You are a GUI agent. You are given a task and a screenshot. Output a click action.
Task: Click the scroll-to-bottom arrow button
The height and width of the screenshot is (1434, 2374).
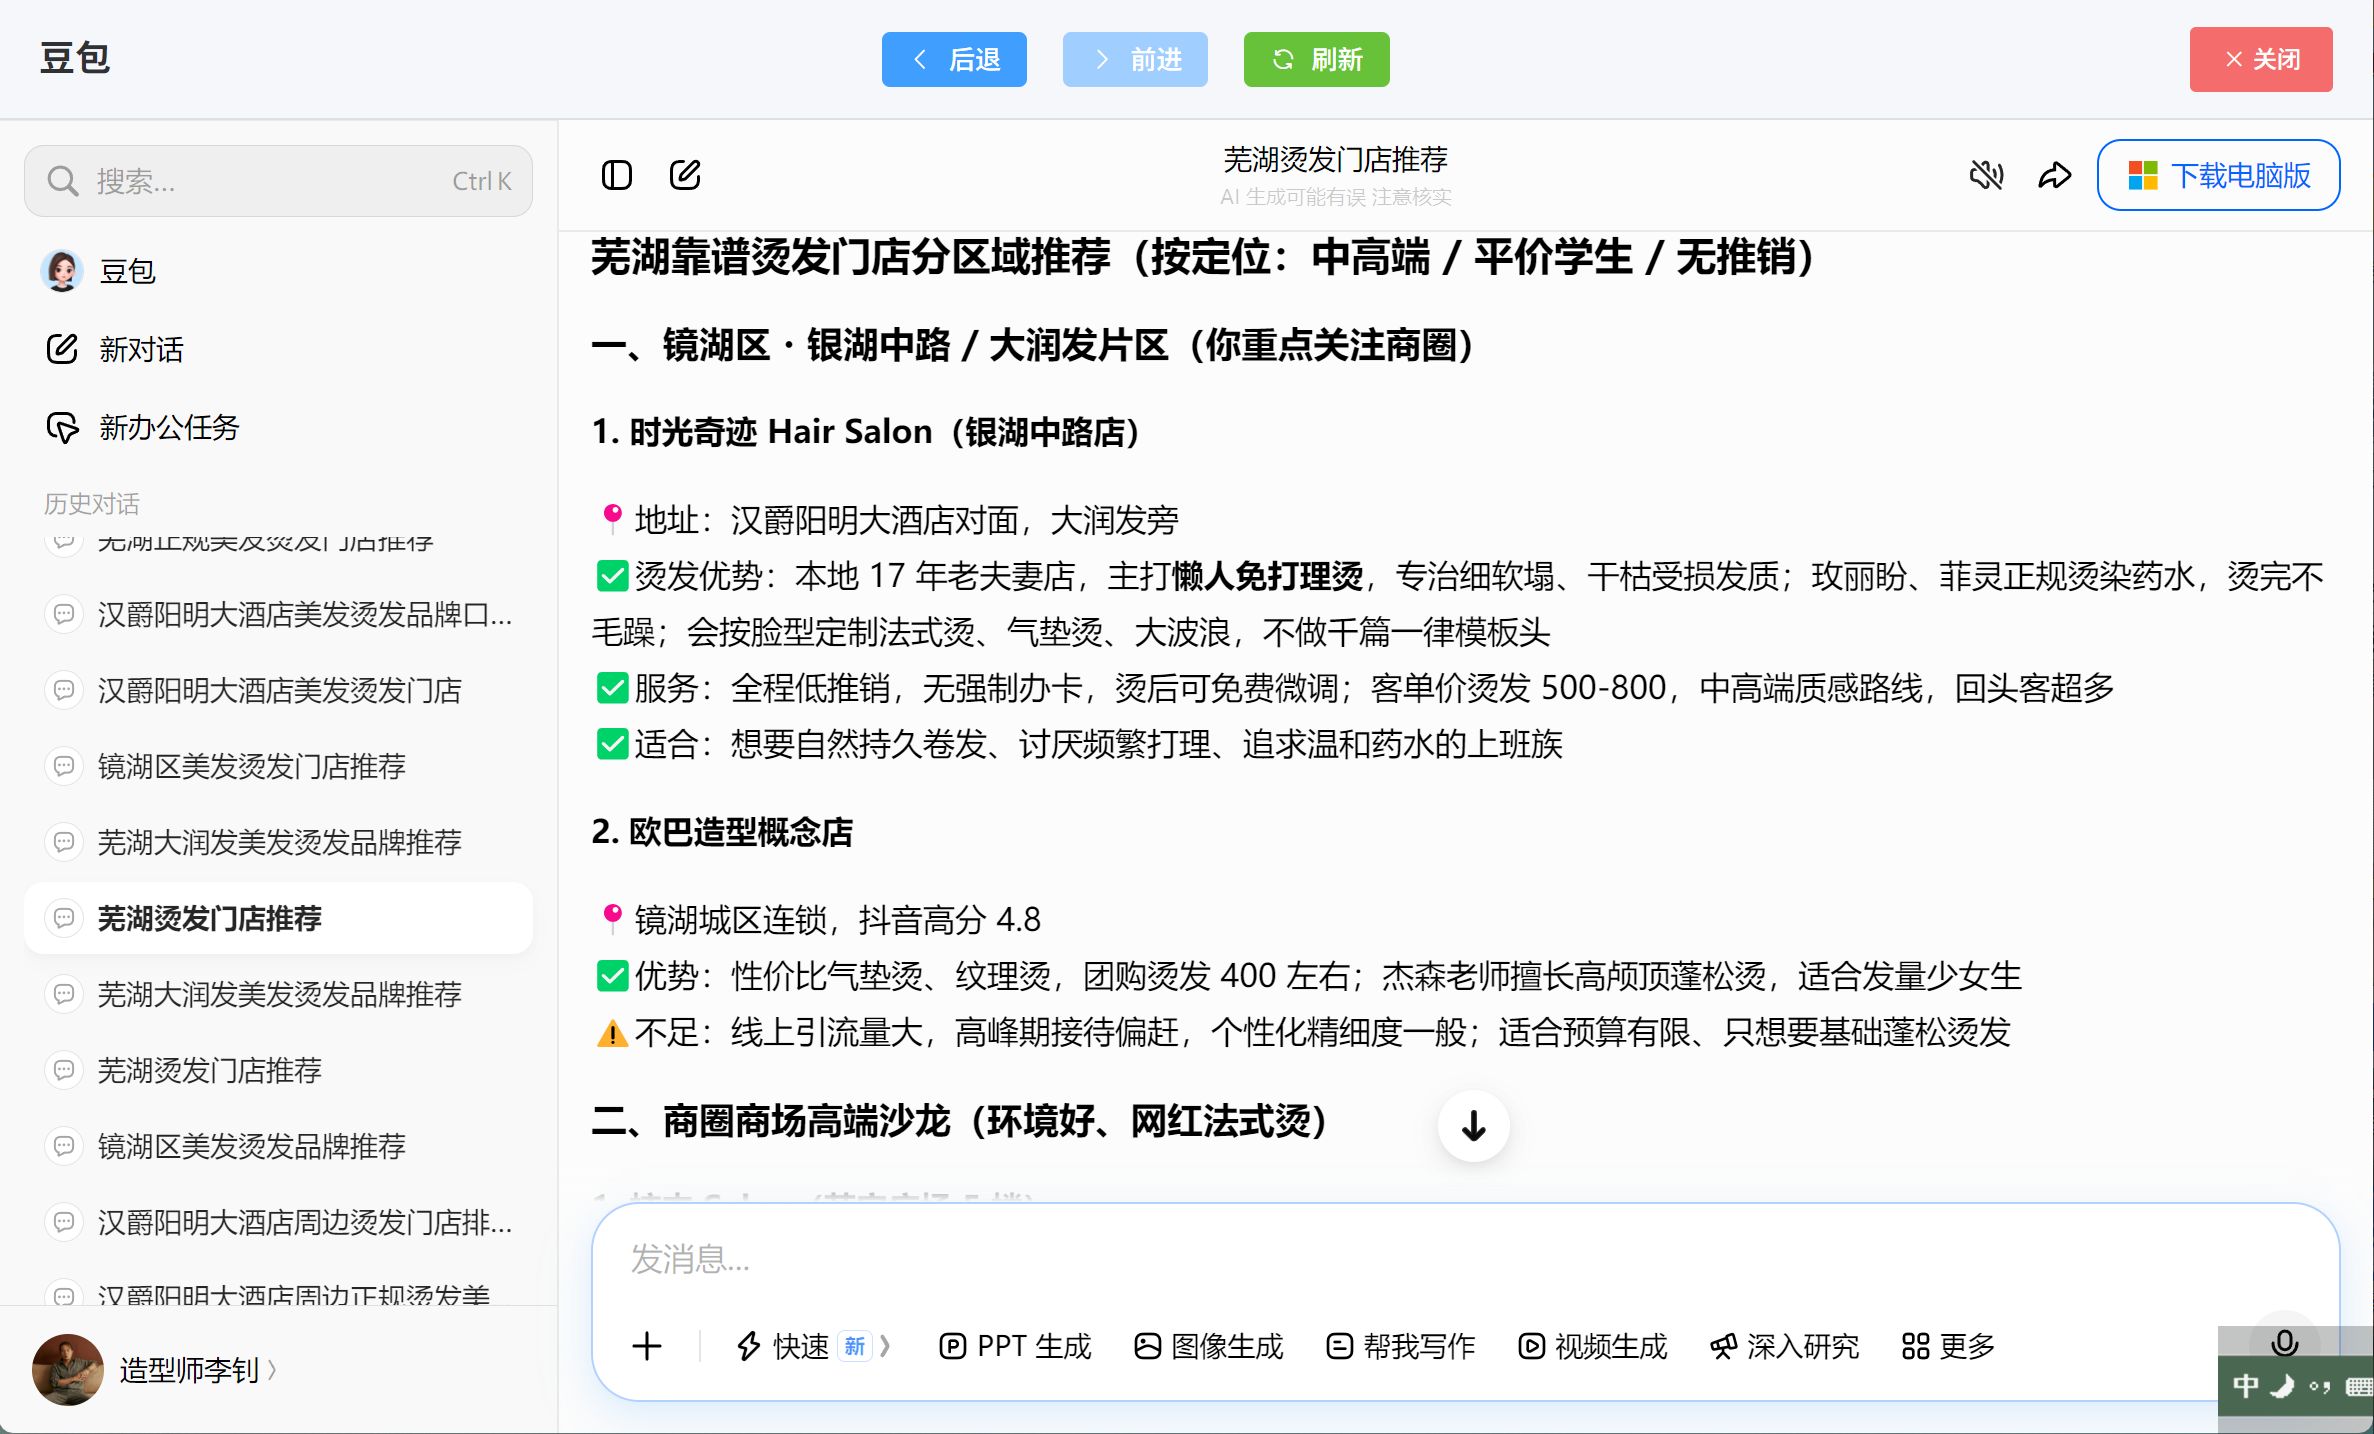click(1473, 1126)
